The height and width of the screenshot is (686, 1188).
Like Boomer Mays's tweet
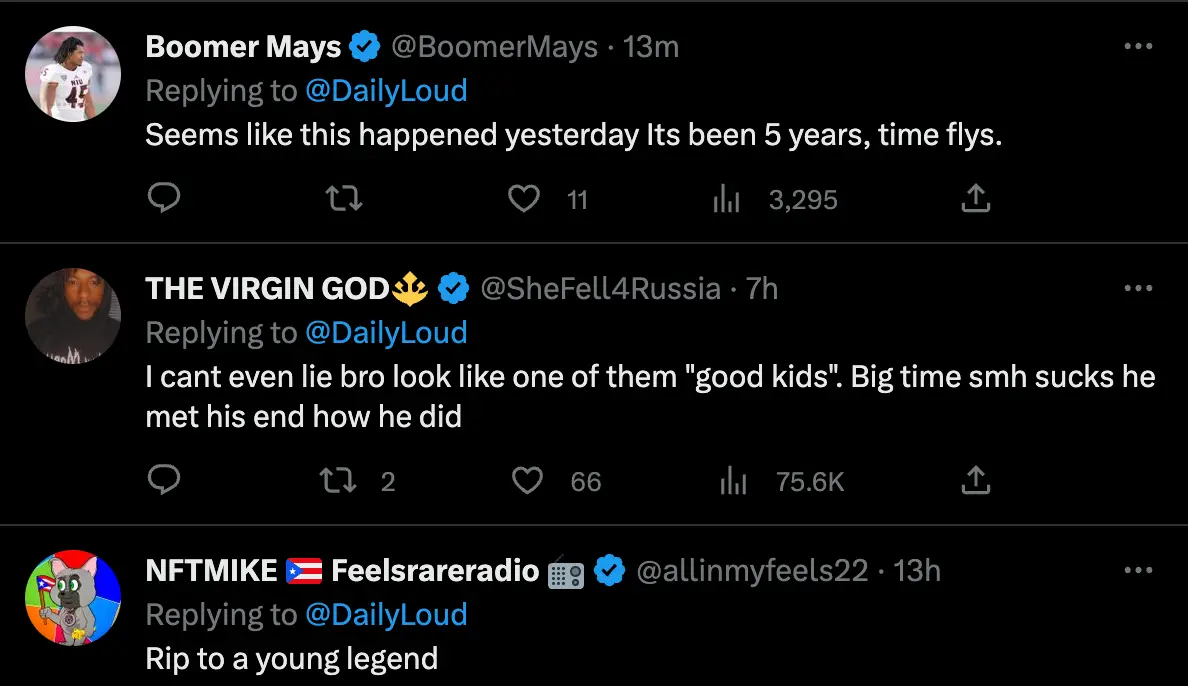(x=524, y=198)
